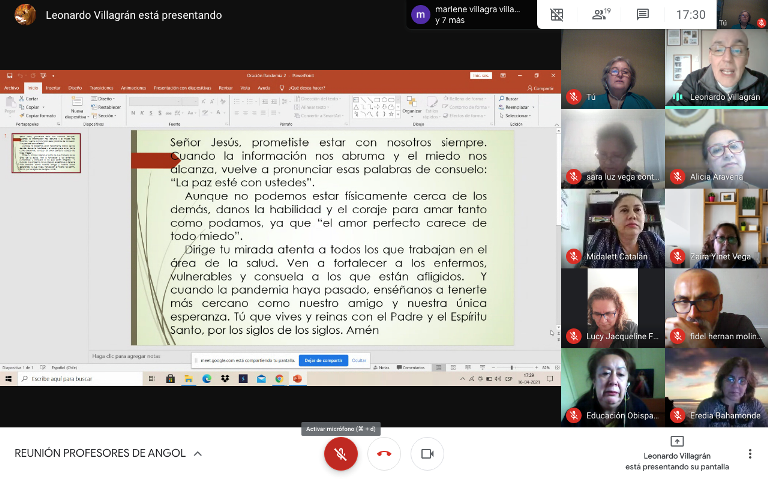Image resolution: width=768 pixels, height=480 pixels.
Task: Open the chat panel icon
Action: pos(642,15)
